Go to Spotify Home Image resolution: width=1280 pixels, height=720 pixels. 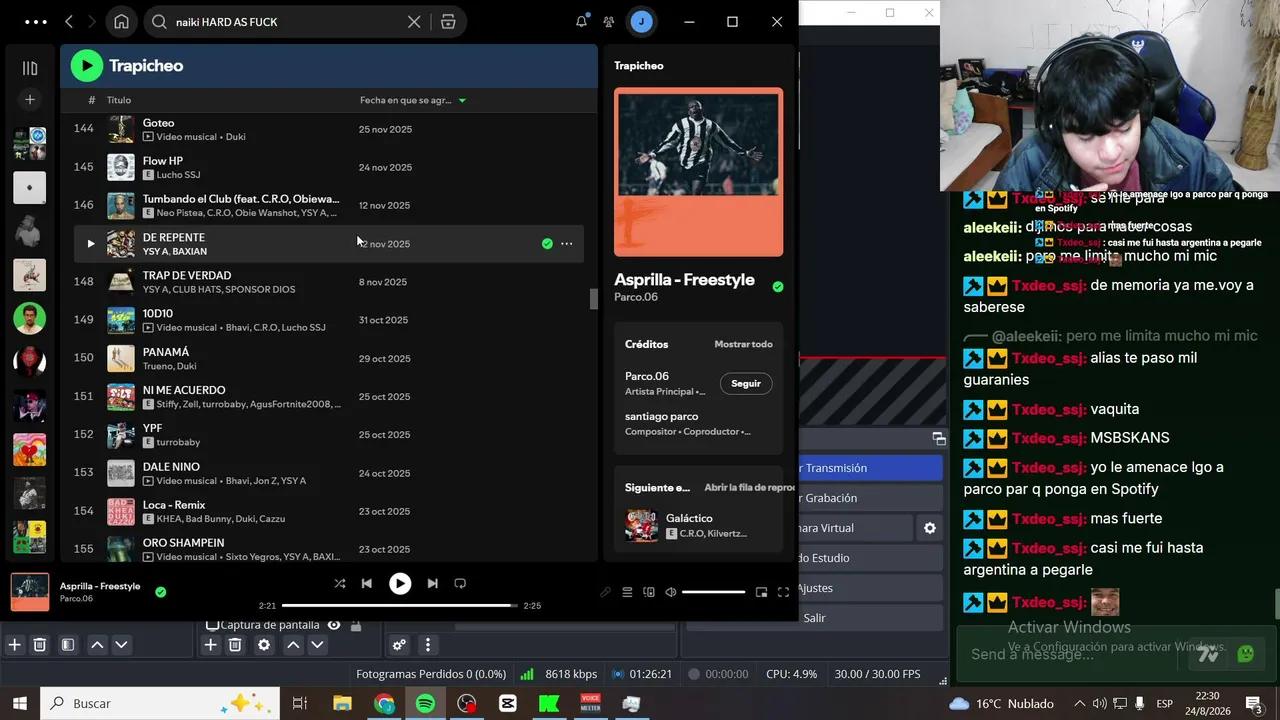121,22
